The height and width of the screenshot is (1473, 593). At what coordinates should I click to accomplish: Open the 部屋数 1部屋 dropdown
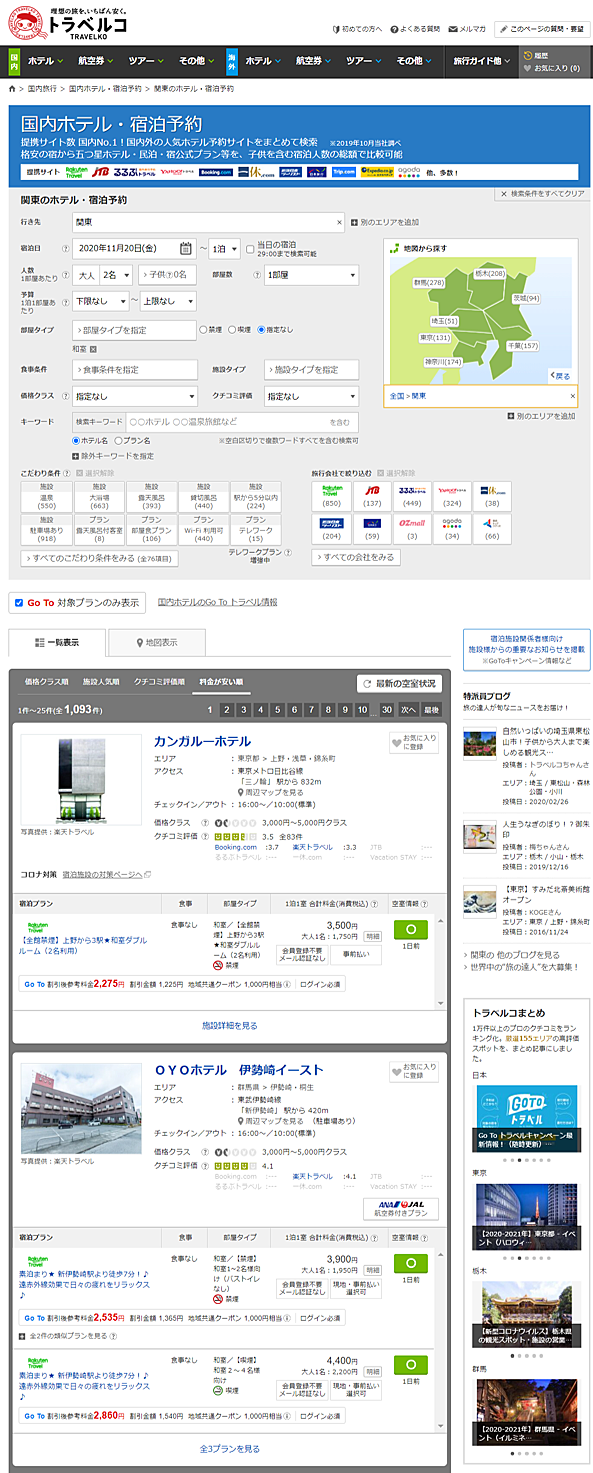(311, 275)
